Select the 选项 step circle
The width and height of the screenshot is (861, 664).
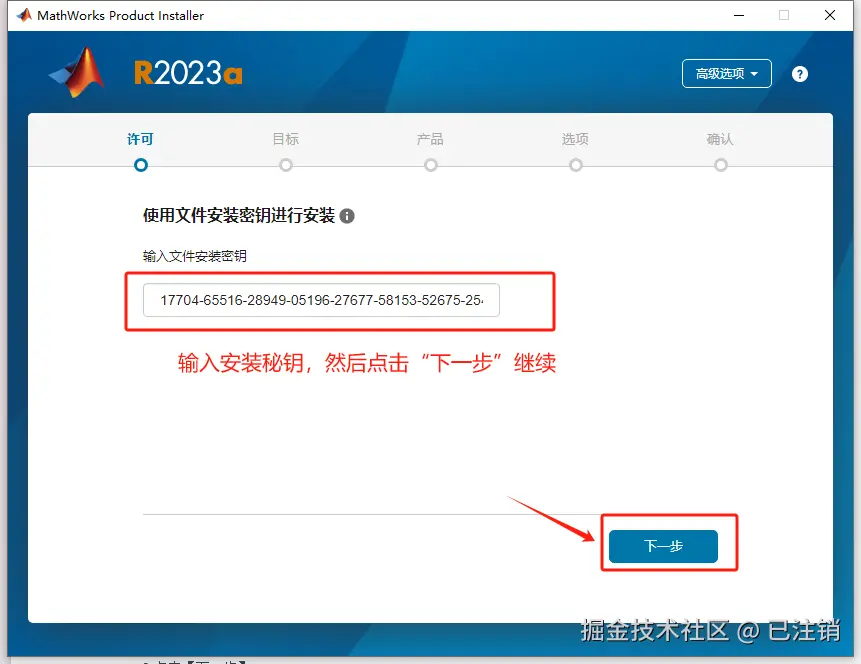tap(575, 165)
